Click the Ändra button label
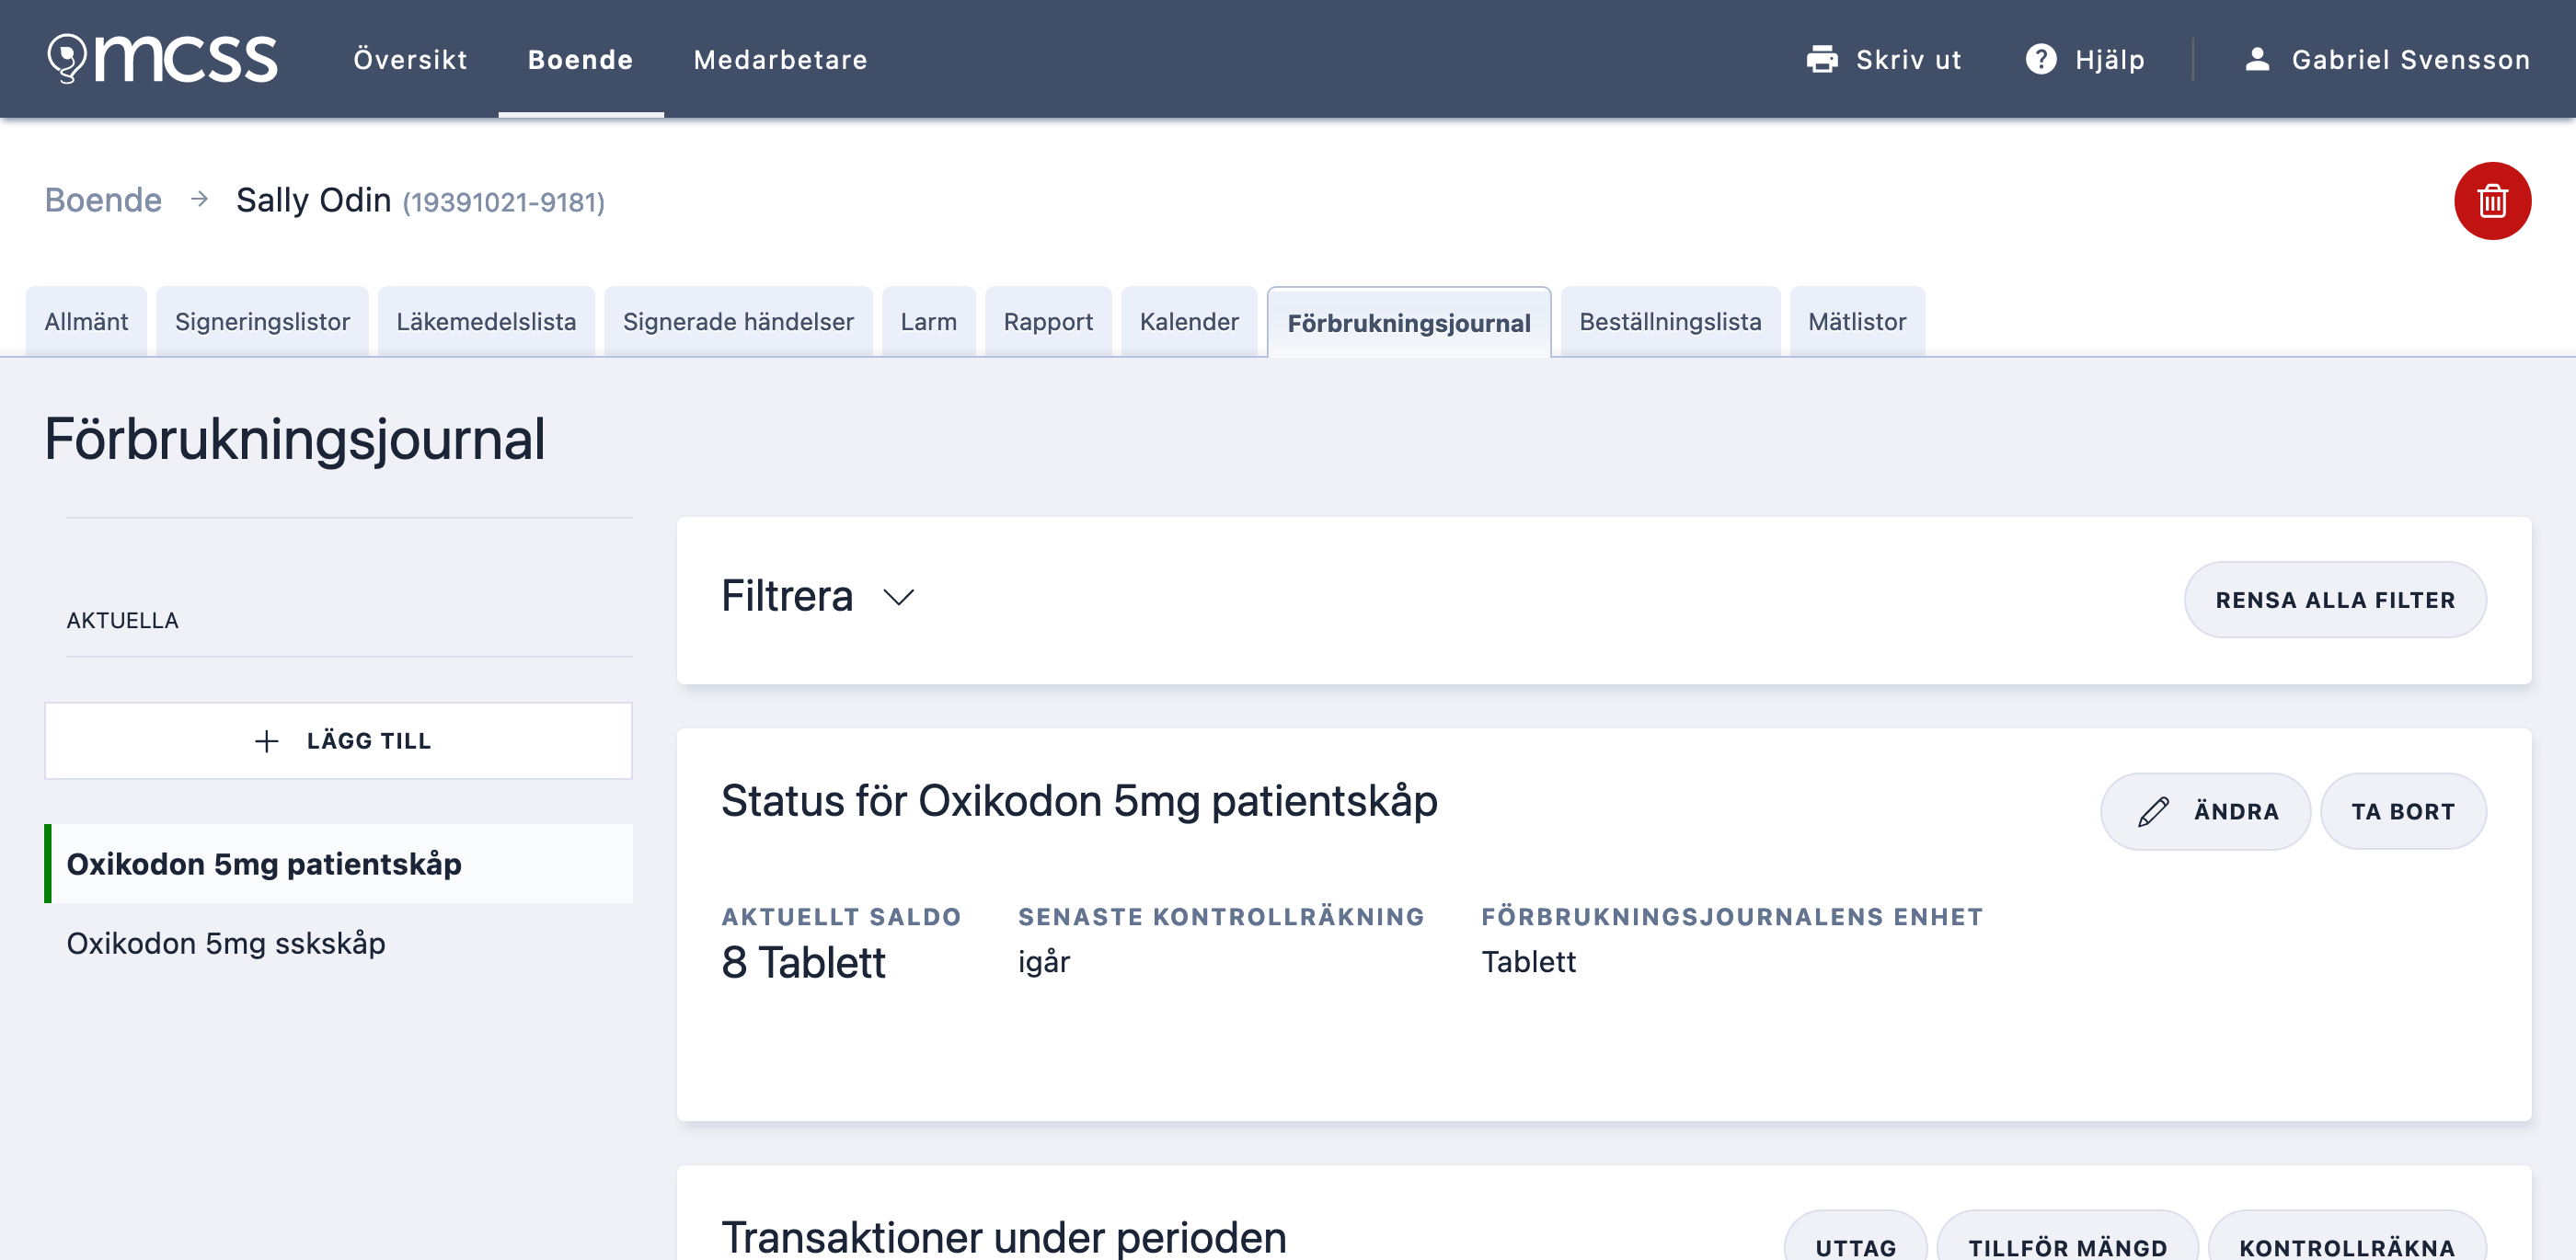 coord(2236,811)
